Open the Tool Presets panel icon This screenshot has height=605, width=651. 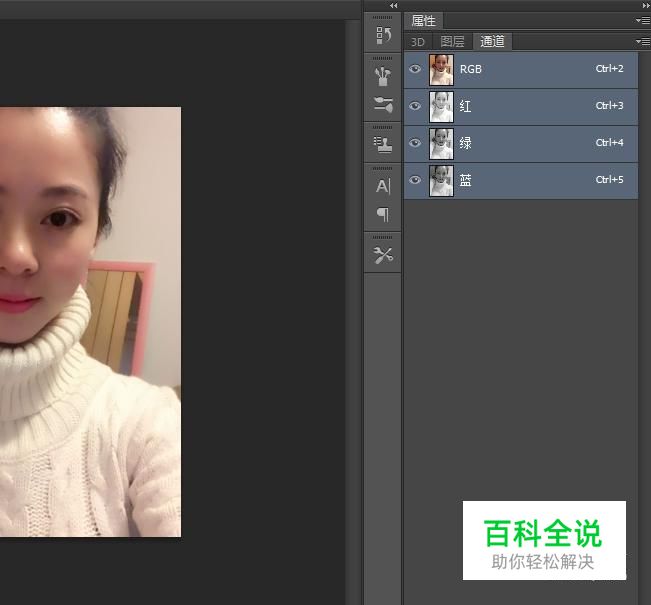pos(383,255)
